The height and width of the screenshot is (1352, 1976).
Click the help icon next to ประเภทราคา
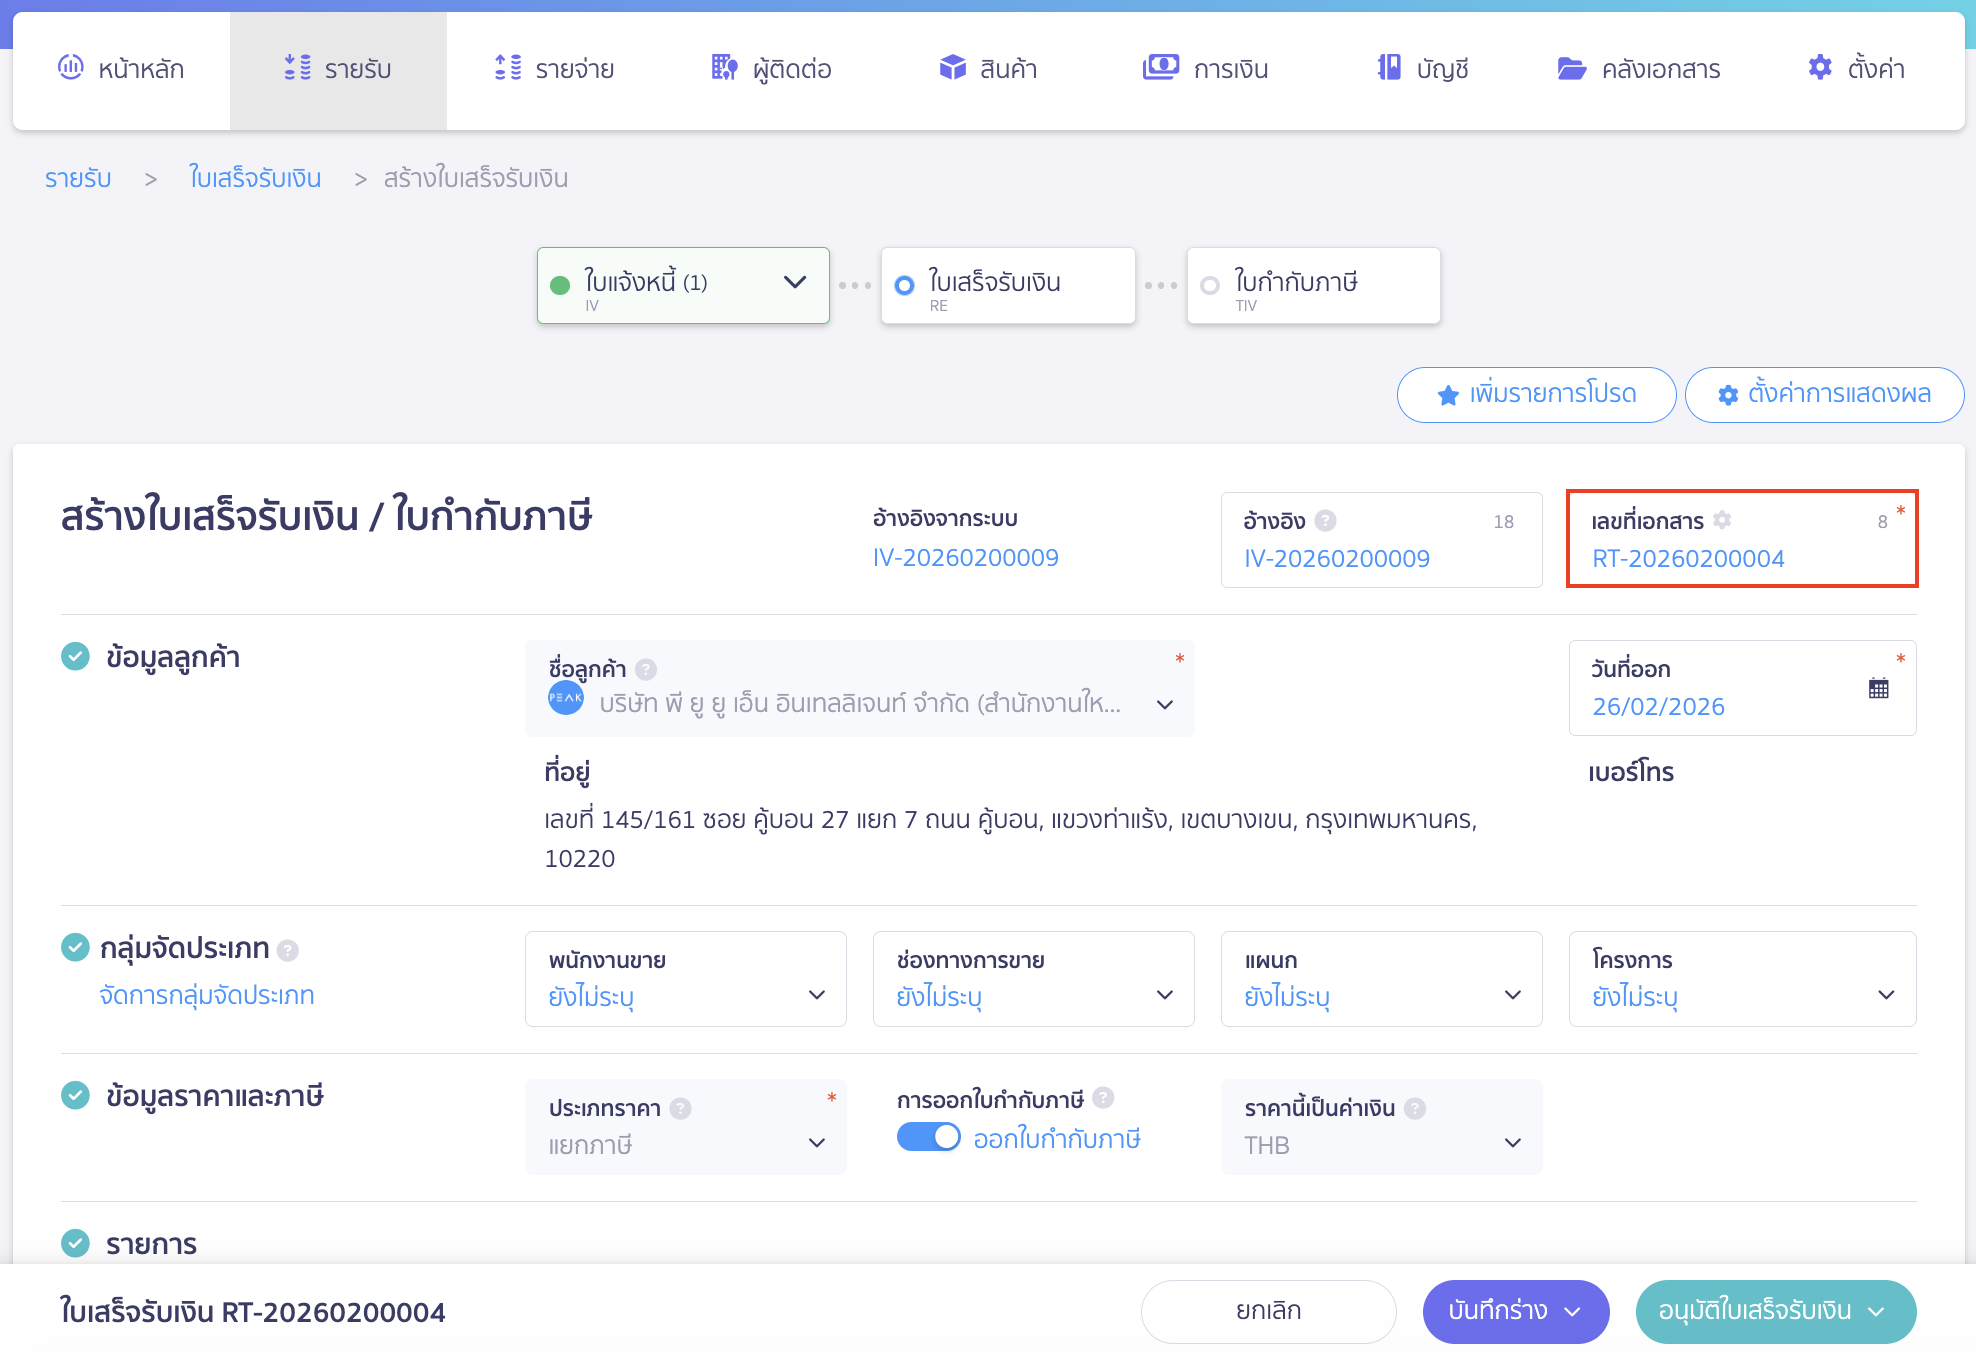click(x=680, y=1108)
